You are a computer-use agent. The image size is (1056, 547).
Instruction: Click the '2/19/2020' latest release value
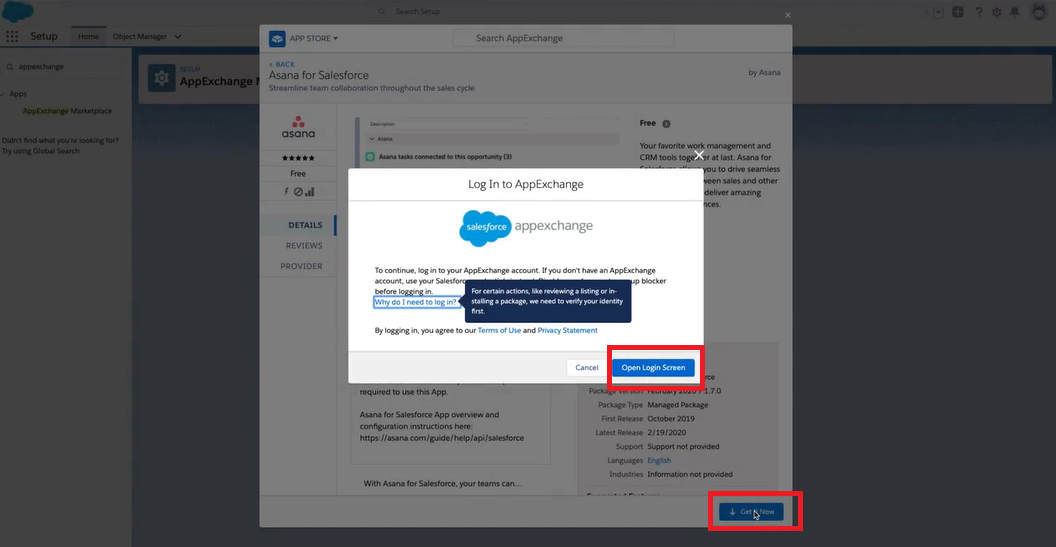pos(666,432)
